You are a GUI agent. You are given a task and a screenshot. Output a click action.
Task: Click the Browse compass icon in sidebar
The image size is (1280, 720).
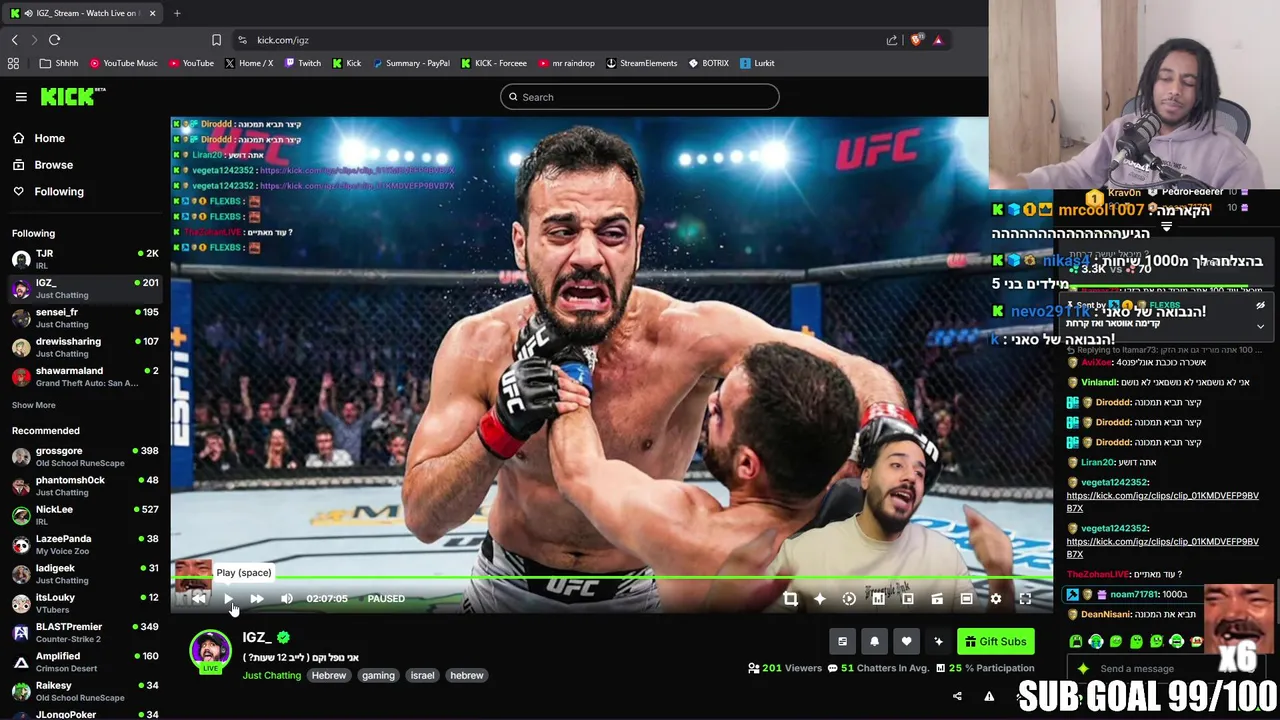click(18, 165)
